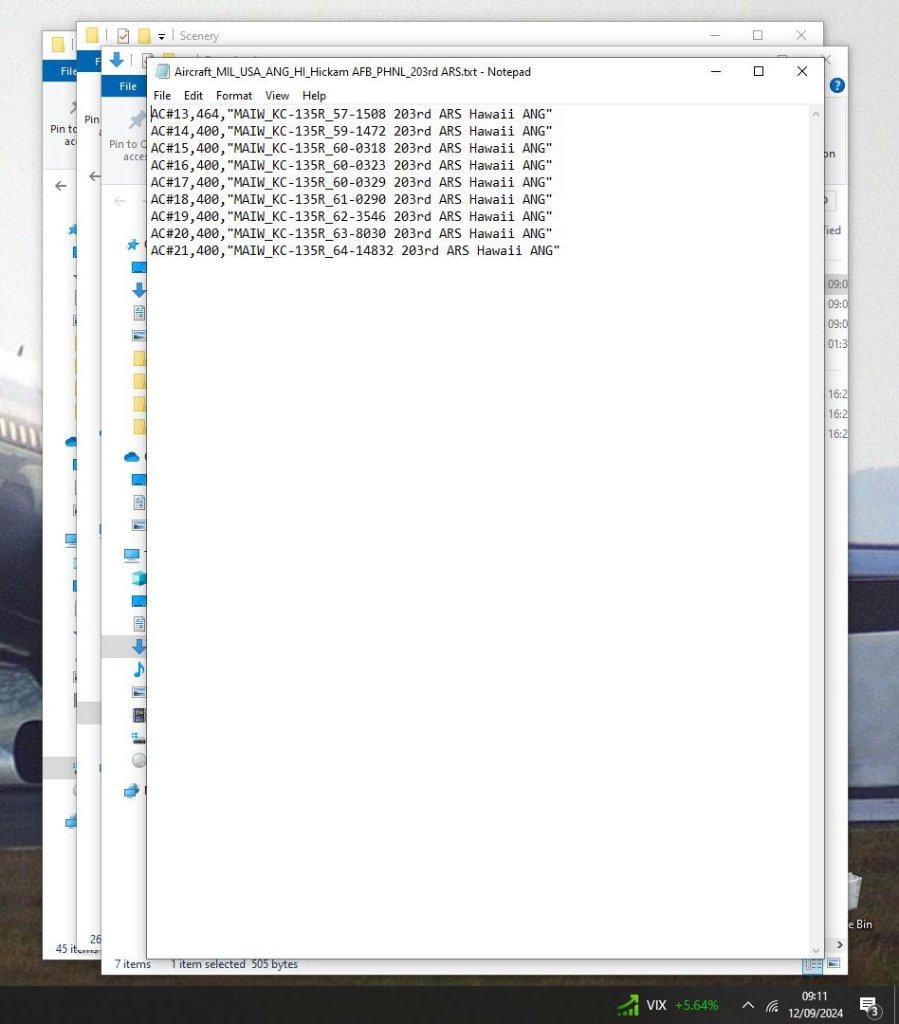Click the text line for KC-135R_59-1472
Image resolution: width=899 pixels, height=1024 pixels.
351,131
